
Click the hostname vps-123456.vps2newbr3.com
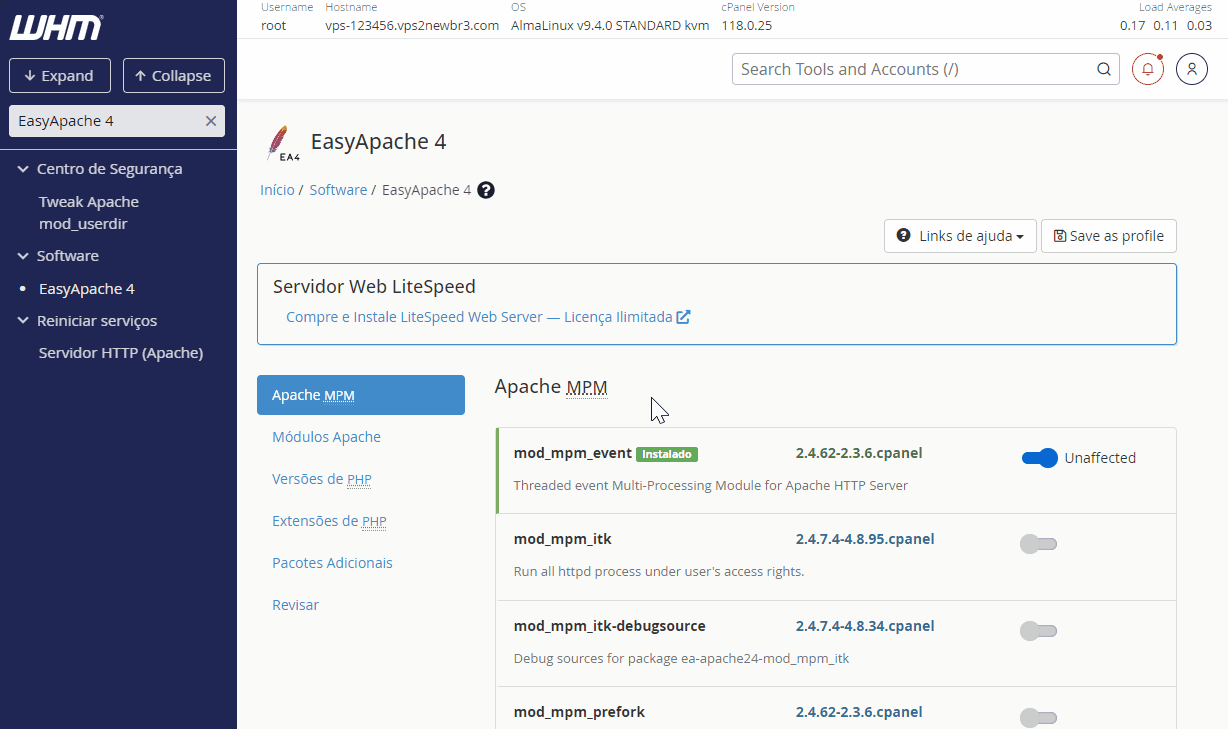(412, 26)
